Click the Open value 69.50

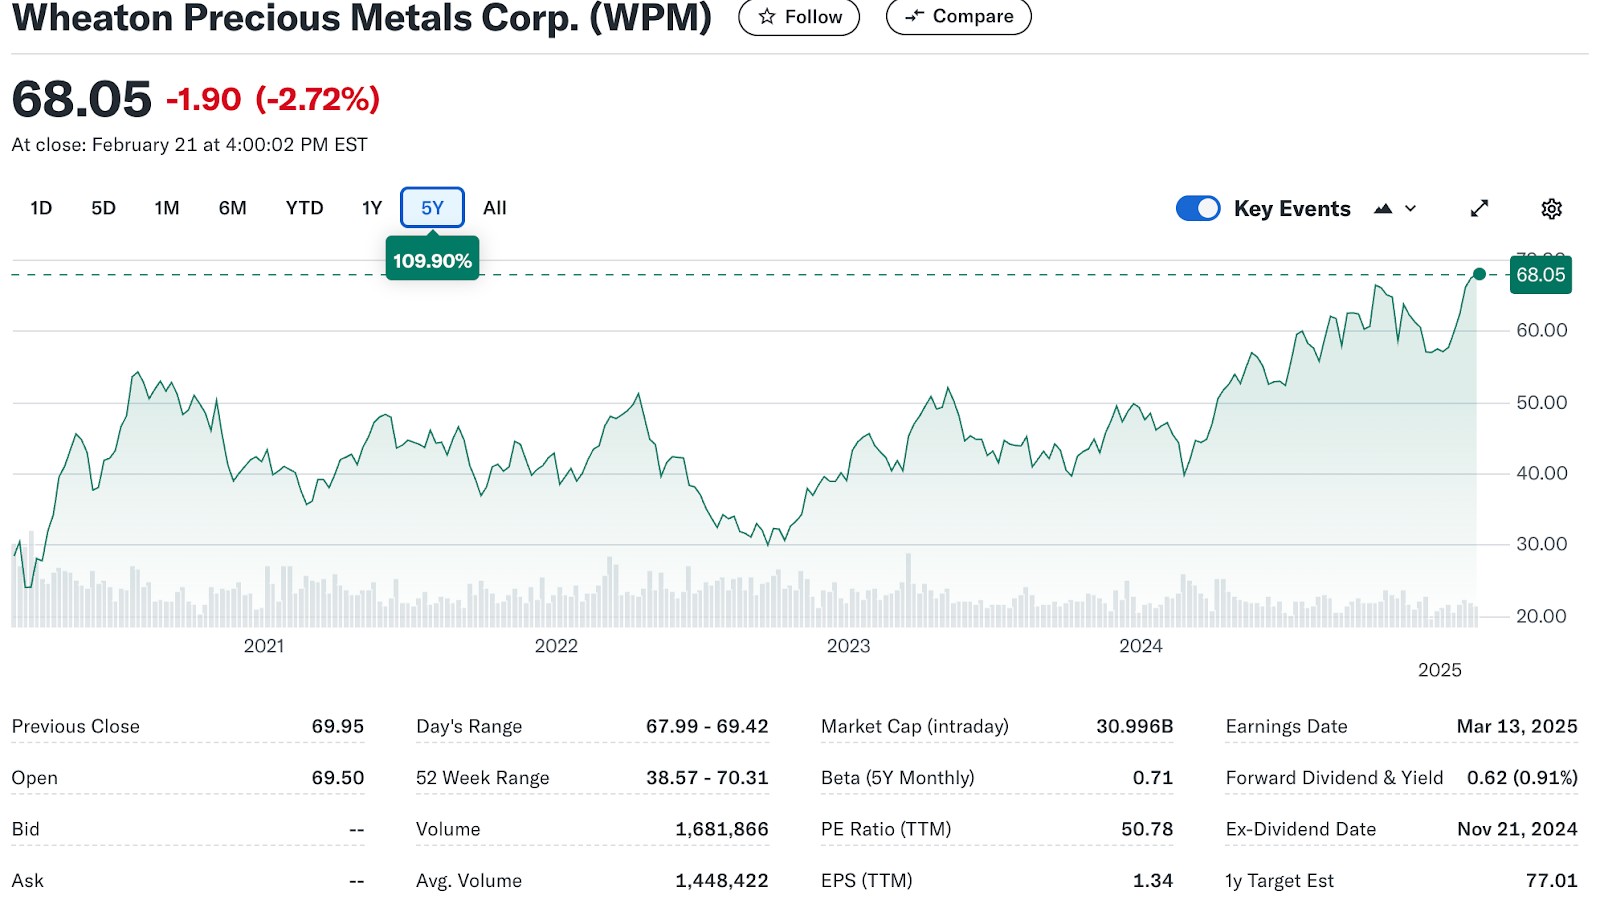coord(338,777)
